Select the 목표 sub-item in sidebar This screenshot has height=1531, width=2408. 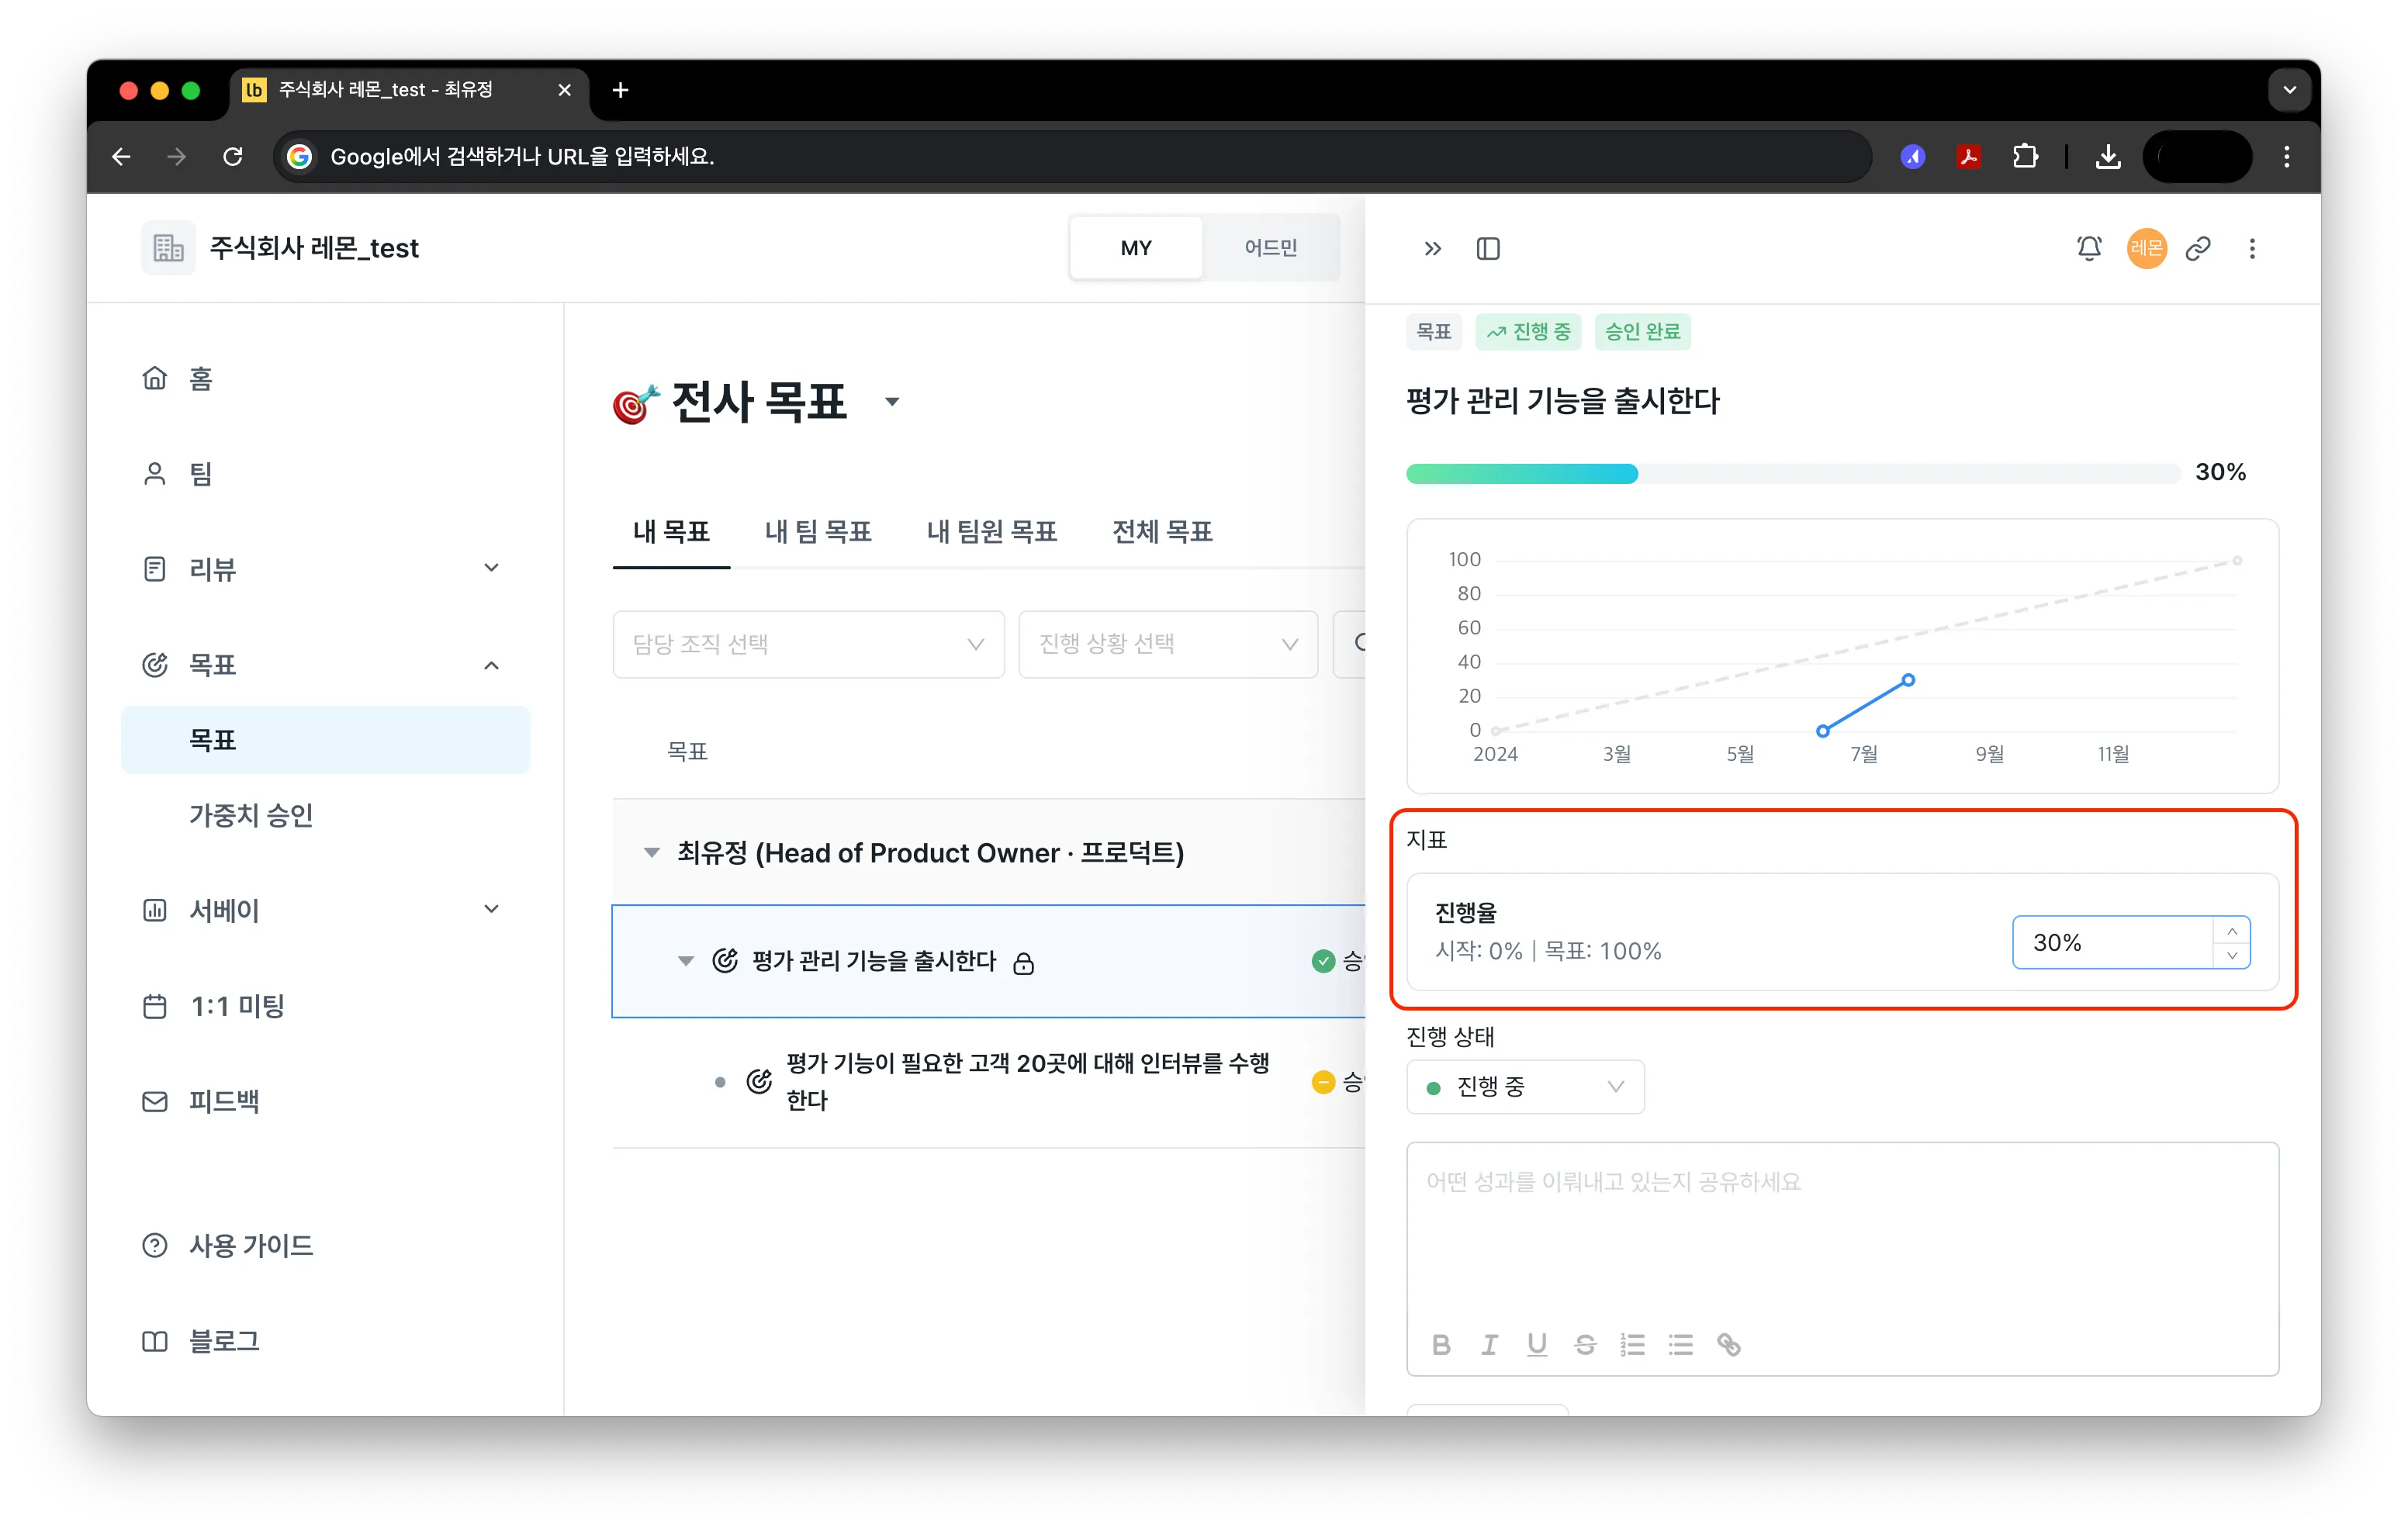point(325,740)
